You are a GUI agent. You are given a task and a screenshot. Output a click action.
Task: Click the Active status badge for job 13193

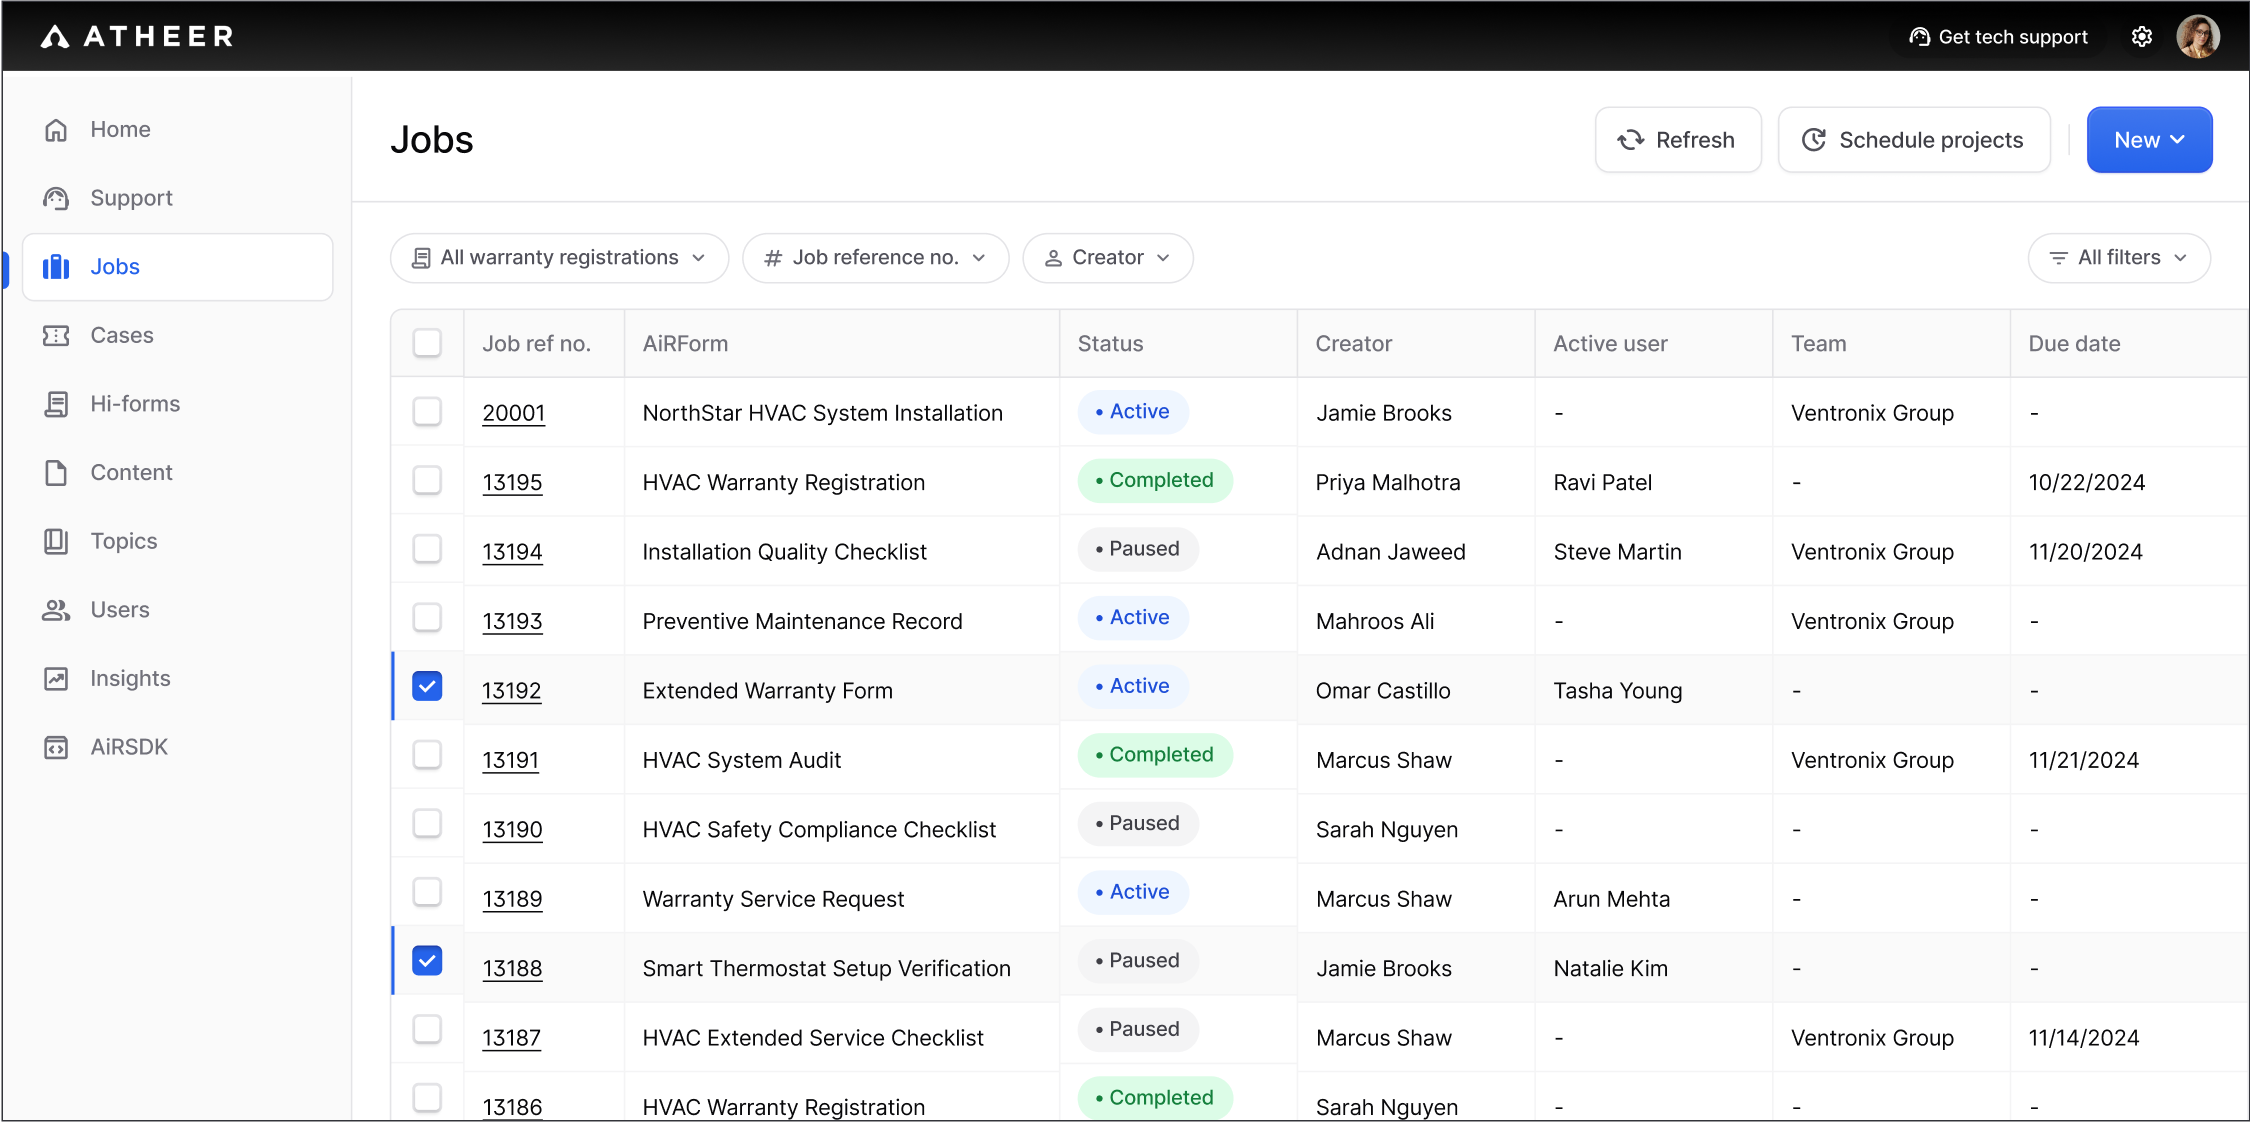click(1133, 618)
